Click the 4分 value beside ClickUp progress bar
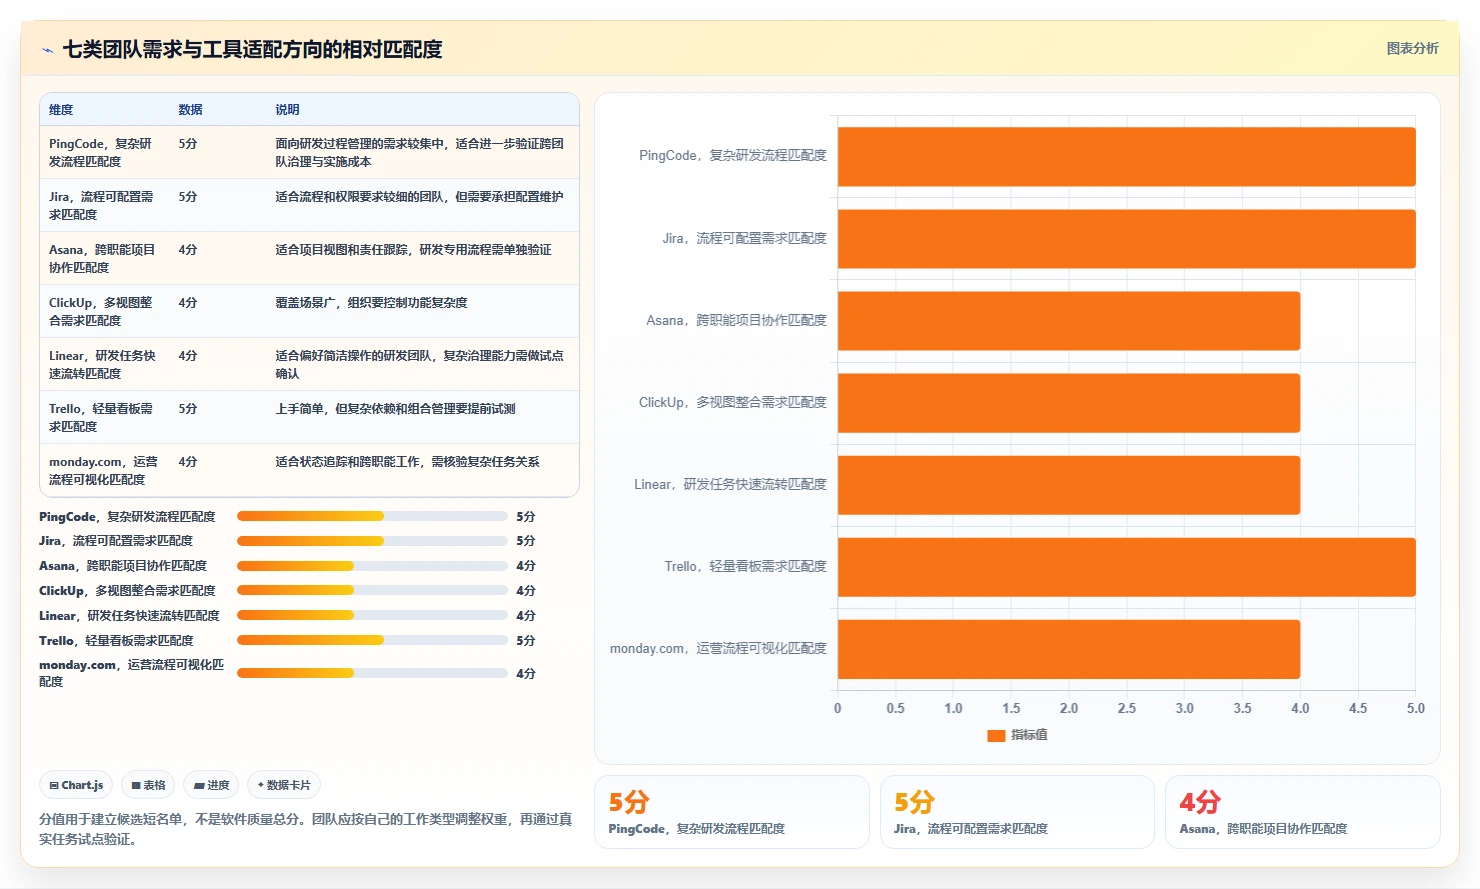The width and height of the screenshot is (1480, 889). coord(526,591)
